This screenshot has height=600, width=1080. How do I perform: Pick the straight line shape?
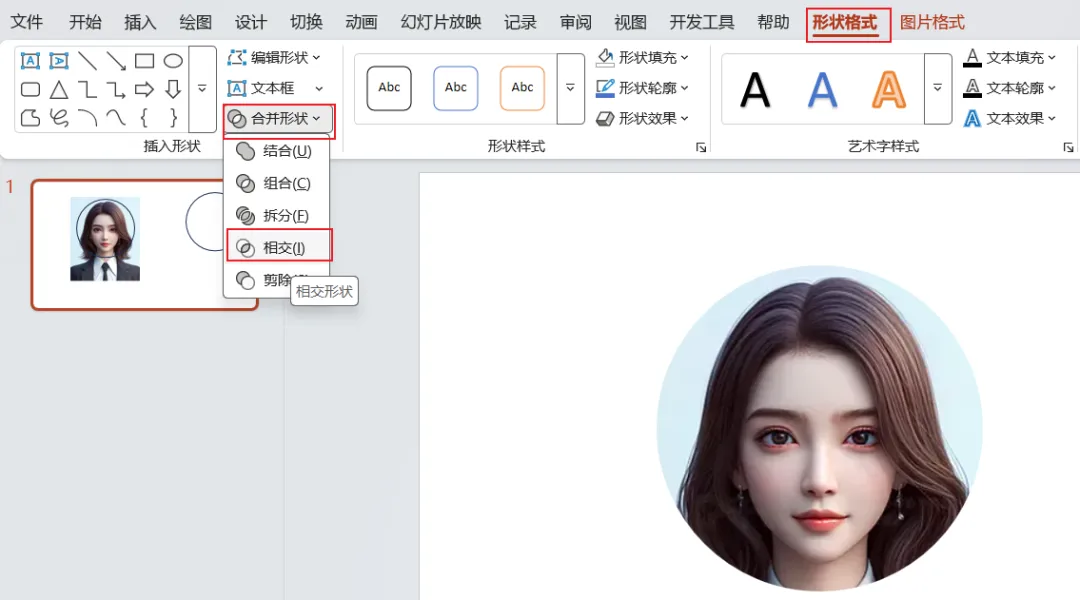(x=87, y=61)
